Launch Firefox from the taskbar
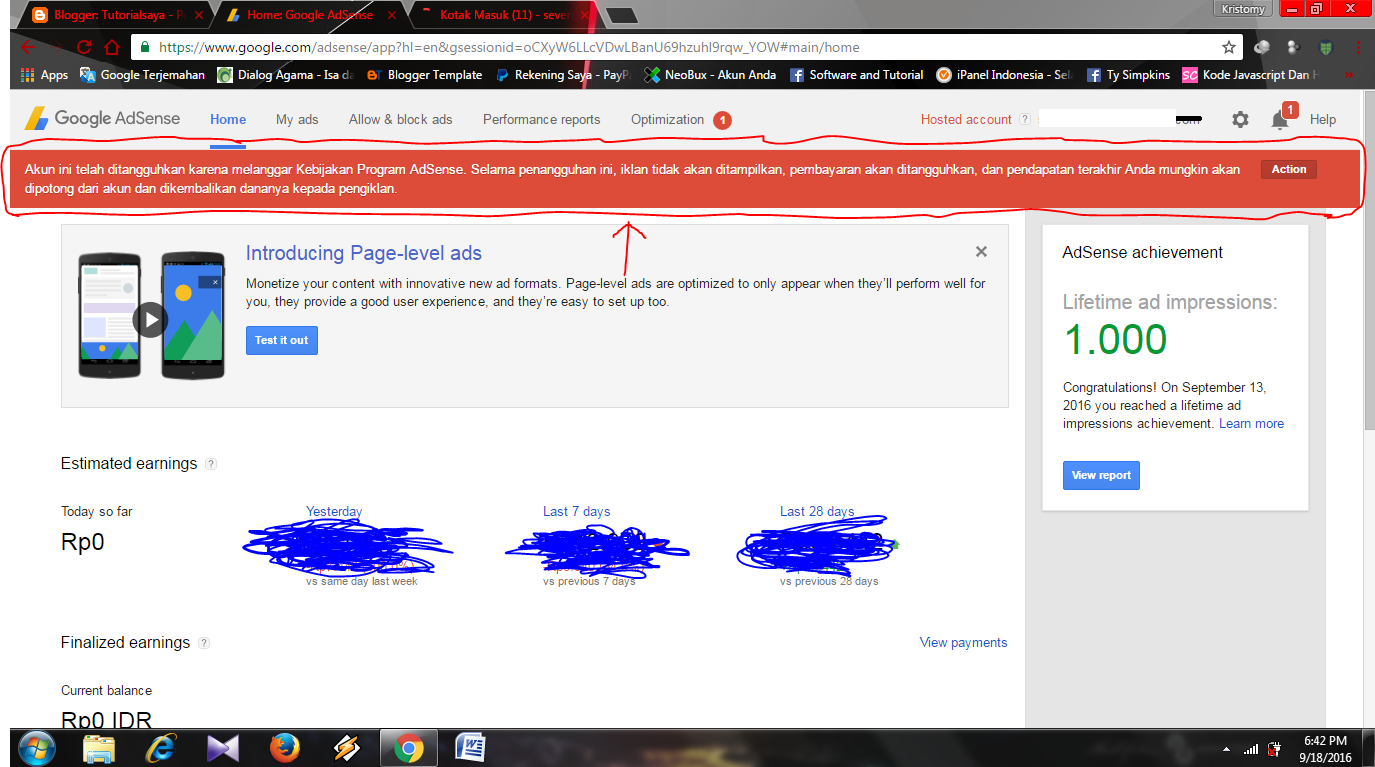The width and height of the screenshot is (1375, 767). tap(284, 748)
